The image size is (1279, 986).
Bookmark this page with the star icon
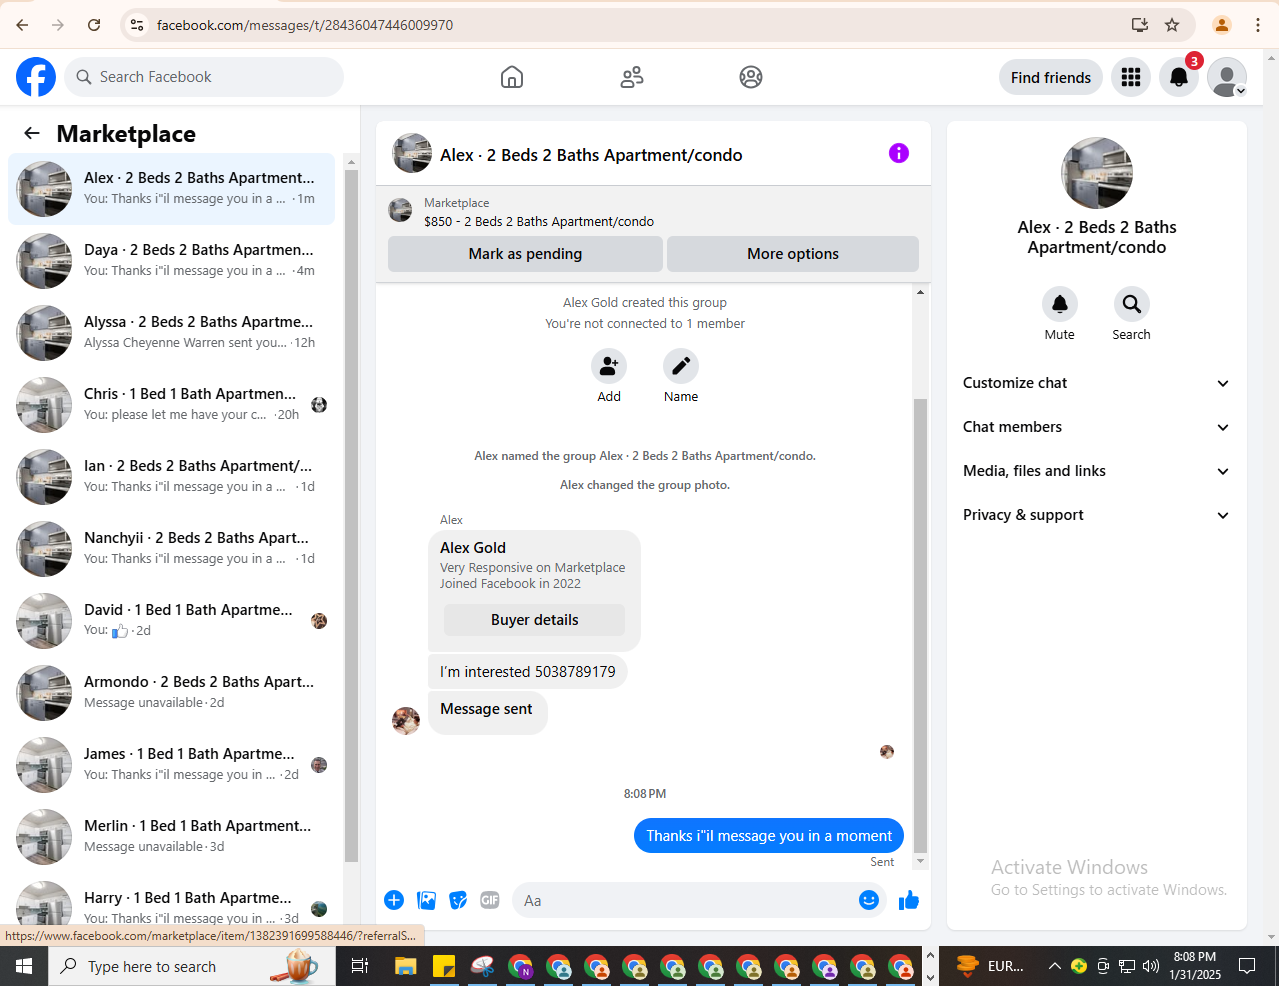pyautogui.click(x=1172, y=25)
